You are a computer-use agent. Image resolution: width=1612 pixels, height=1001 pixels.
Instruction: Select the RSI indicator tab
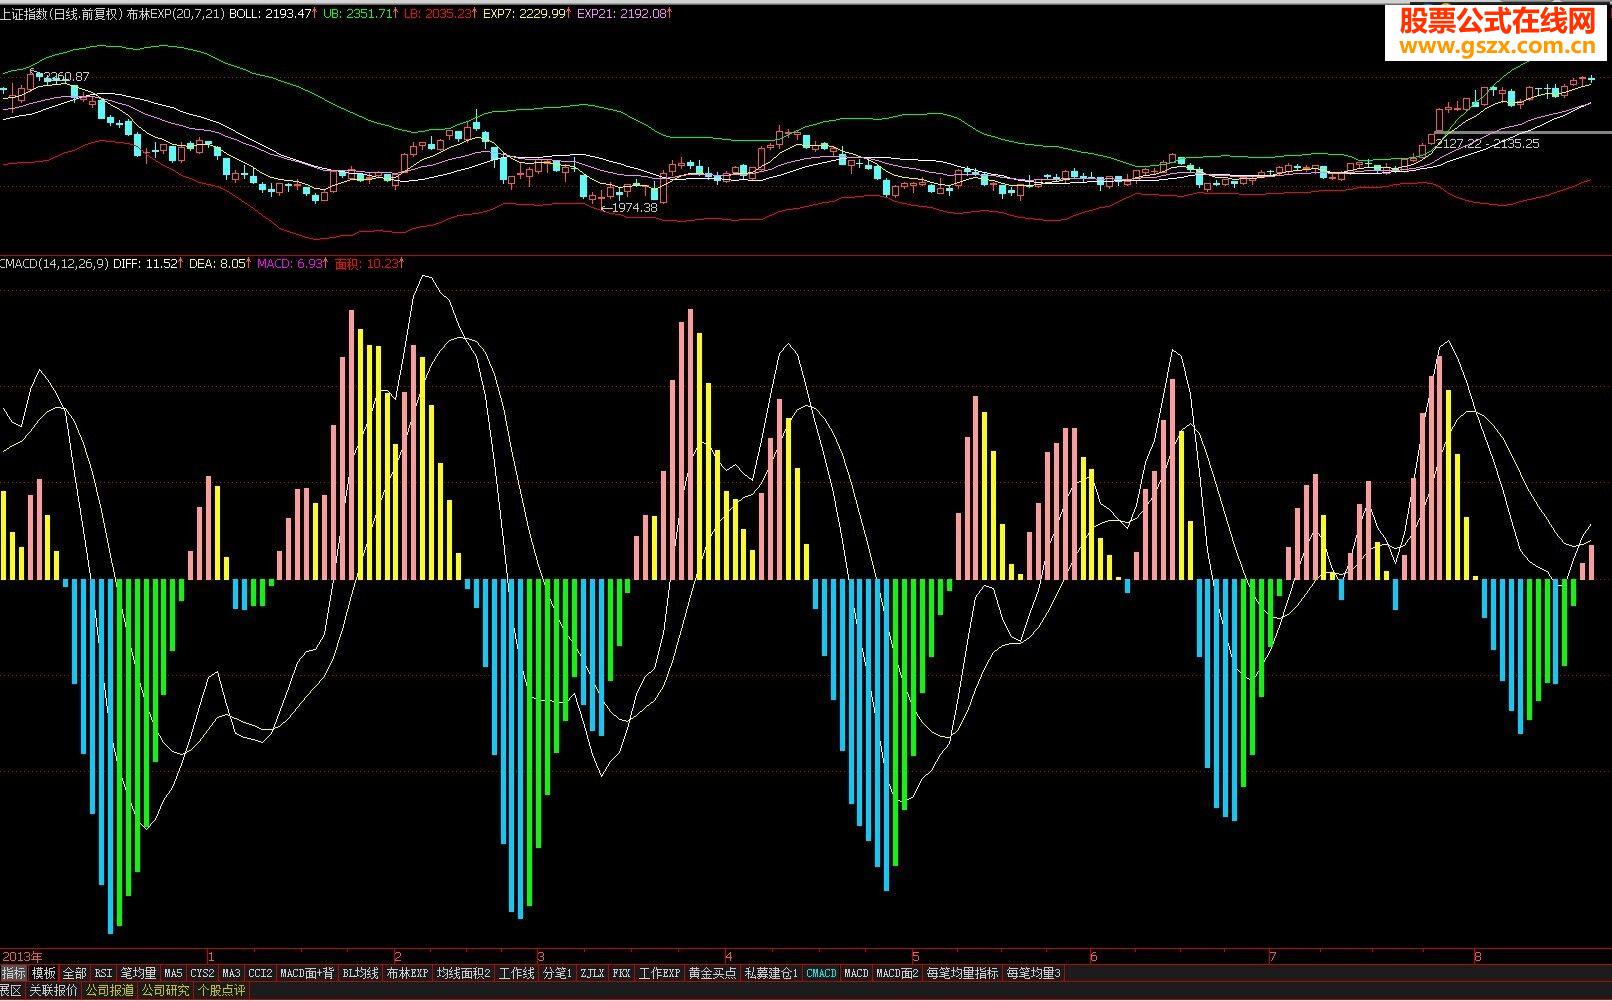coord(104,973)
